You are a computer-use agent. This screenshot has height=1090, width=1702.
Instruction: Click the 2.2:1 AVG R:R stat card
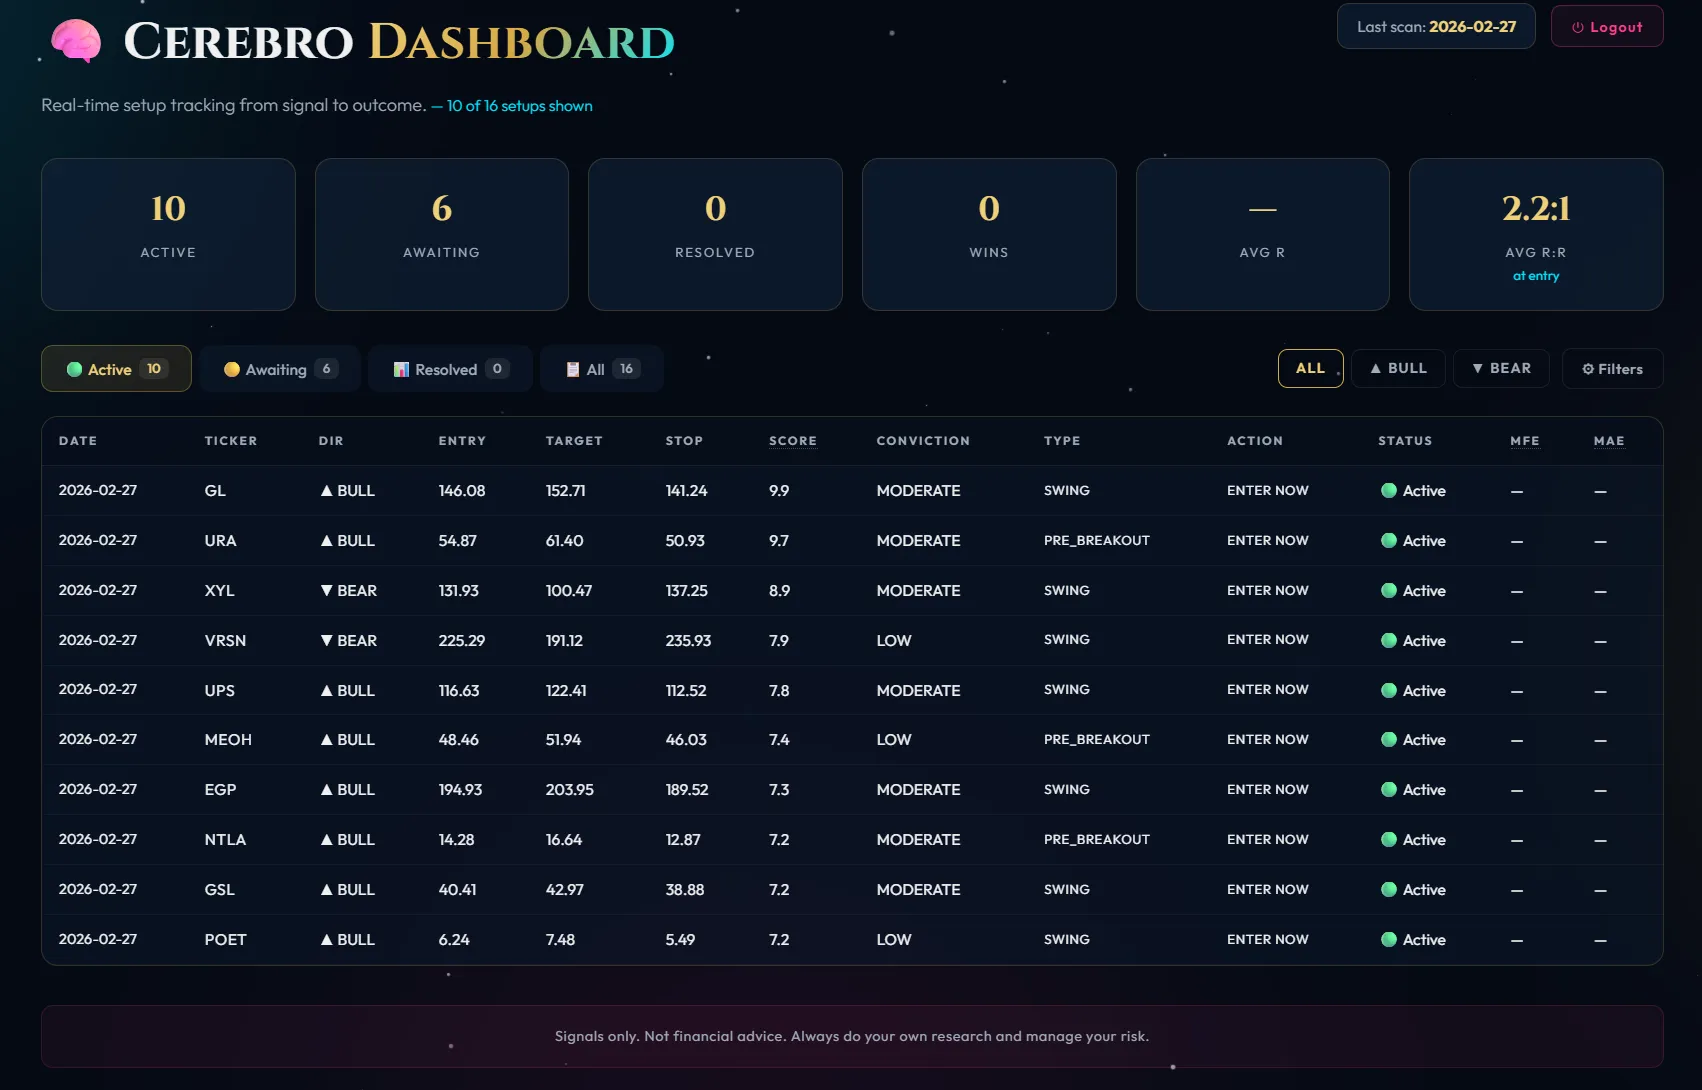tap(1536, 234)
